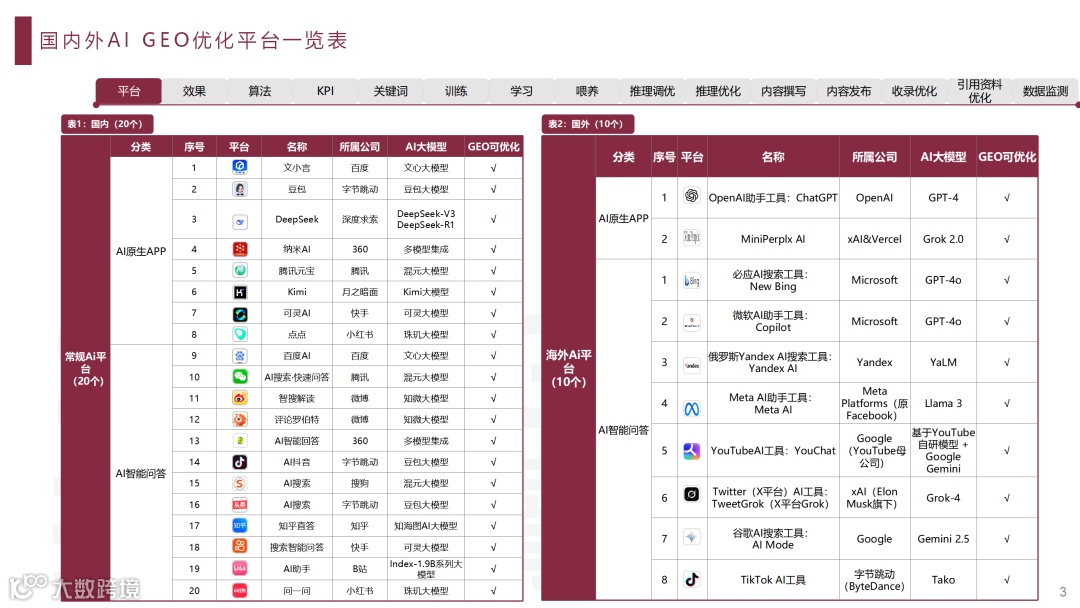
Task: Open the 引用资料优化 tab
Action: tap(979, 91)
